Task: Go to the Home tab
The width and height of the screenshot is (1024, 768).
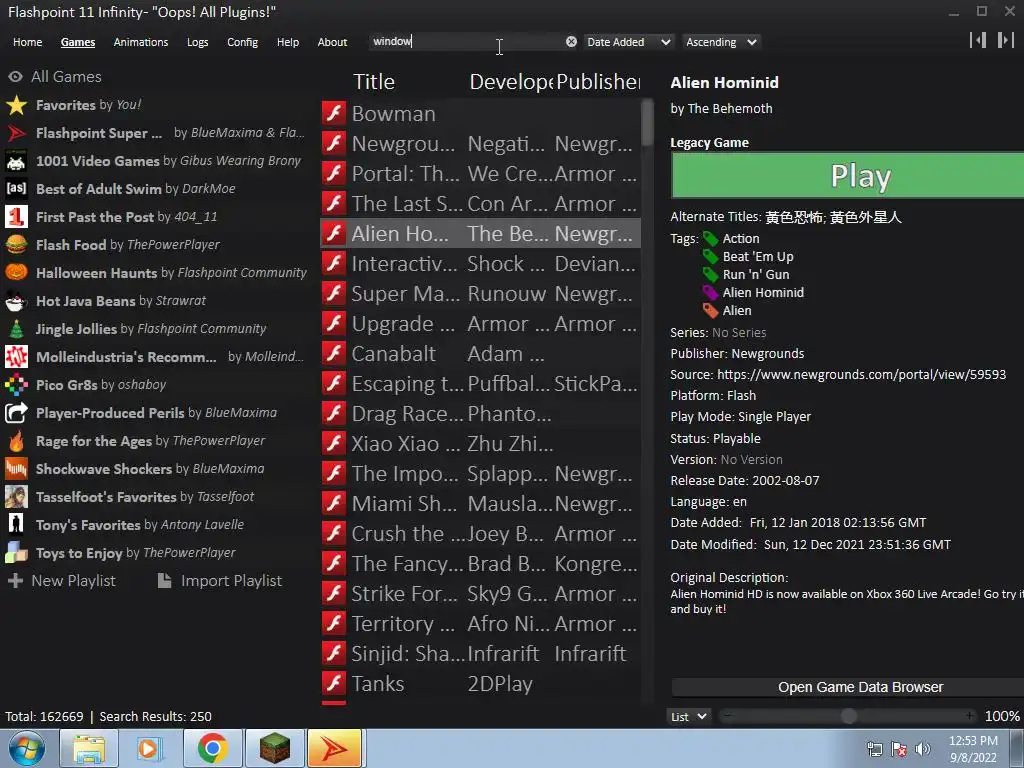Action: pyautogui.click(x=27, y=42)
